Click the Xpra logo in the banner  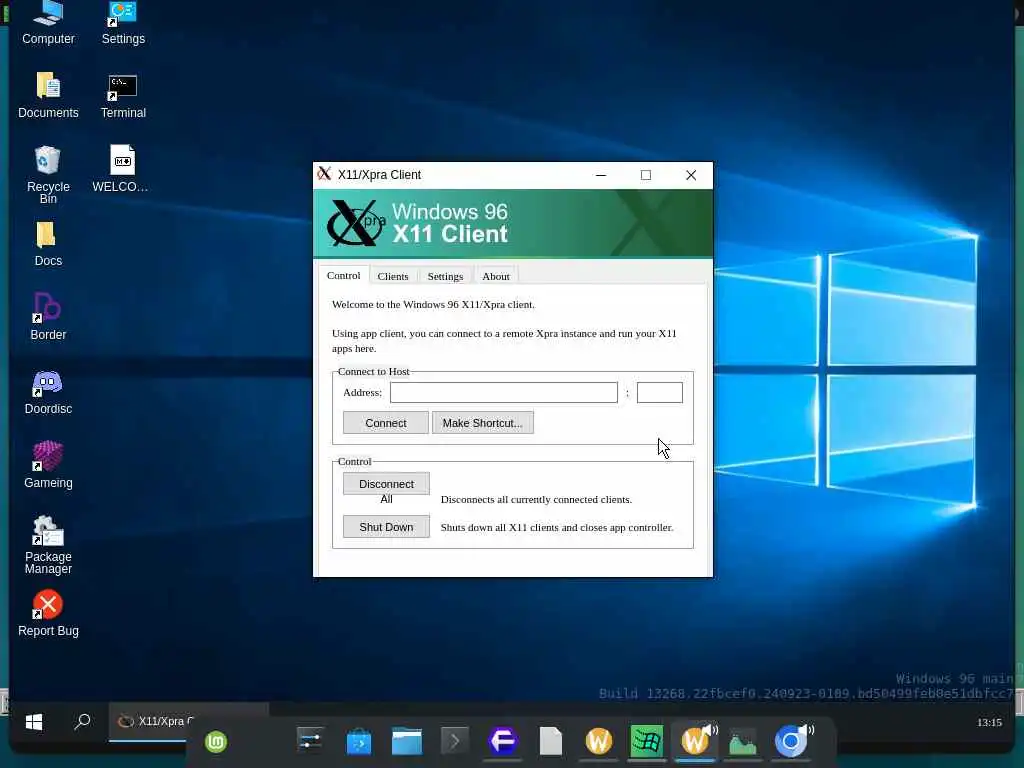tap(356, 223)
